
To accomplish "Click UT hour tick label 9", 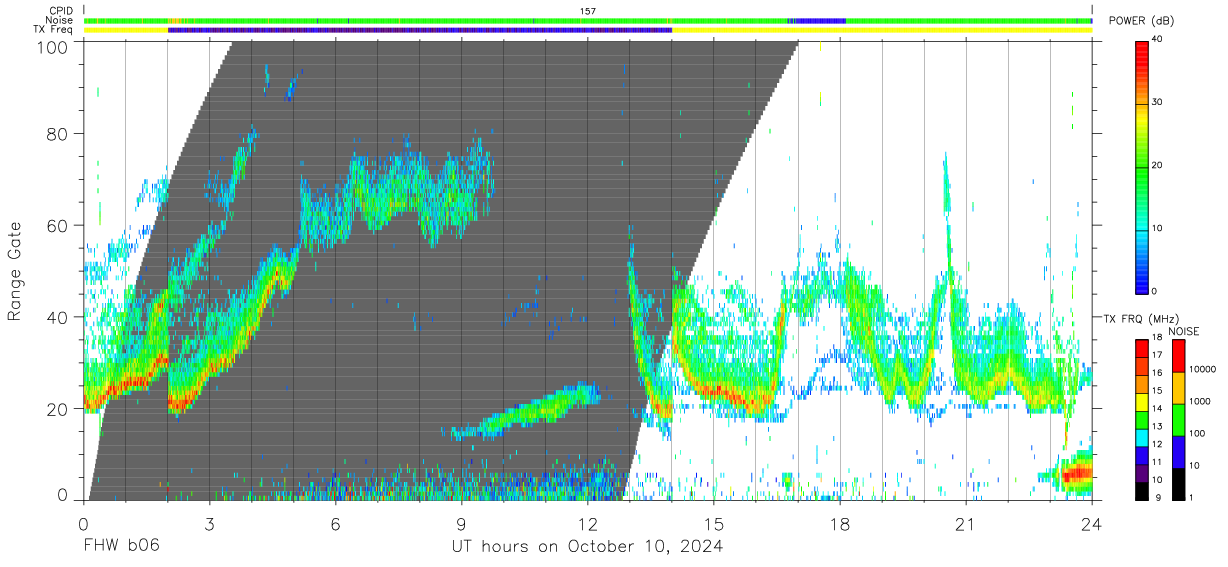I will pos(461,524).
